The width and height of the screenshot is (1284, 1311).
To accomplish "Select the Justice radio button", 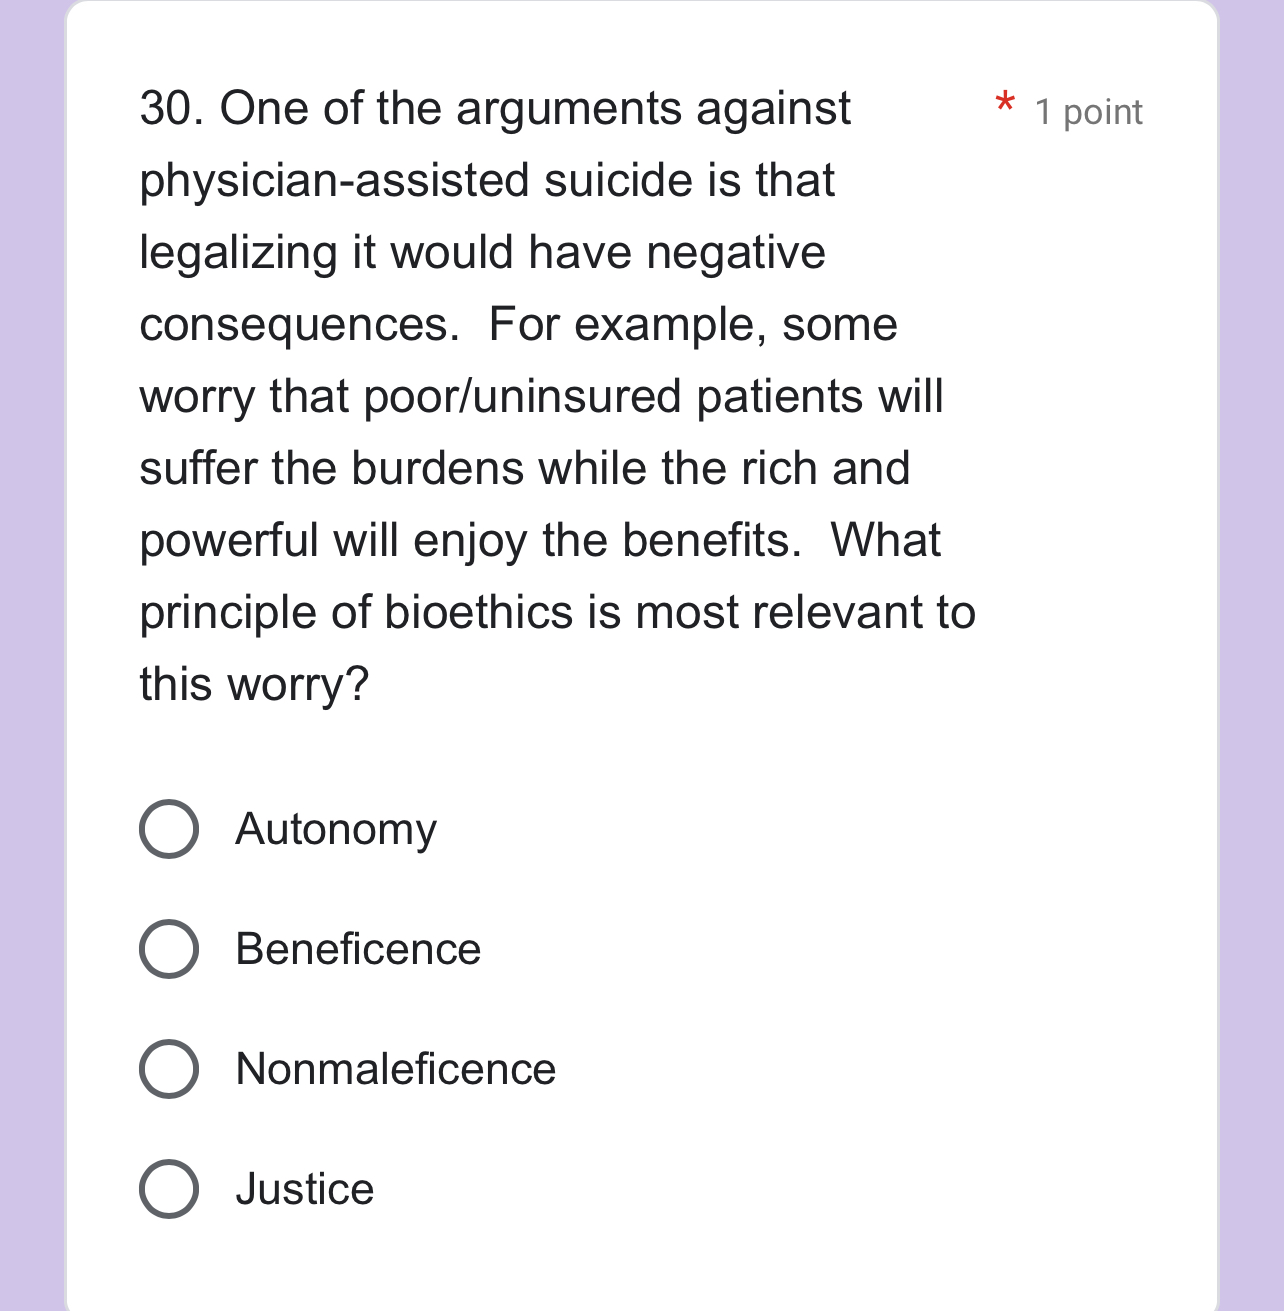I will click(x=168, y=1189).
